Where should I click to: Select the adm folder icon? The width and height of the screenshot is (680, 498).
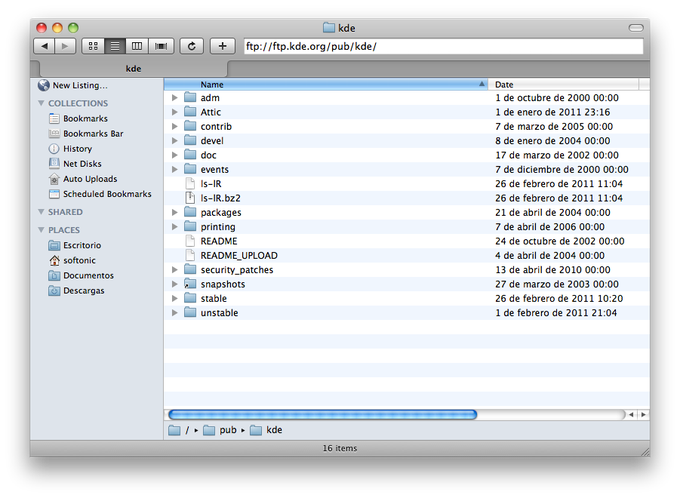190,97
